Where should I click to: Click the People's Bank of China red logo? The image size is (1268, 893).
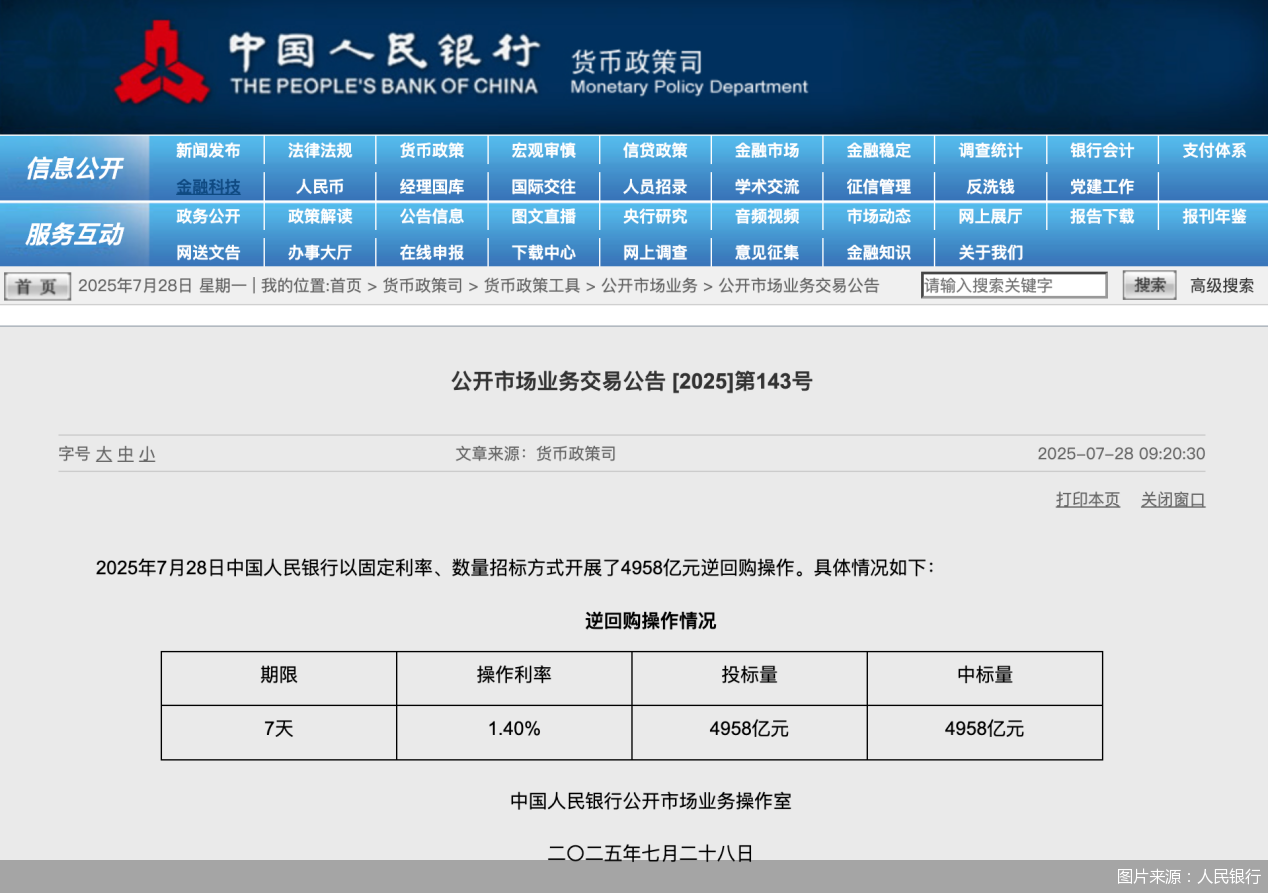coord(161,62)
